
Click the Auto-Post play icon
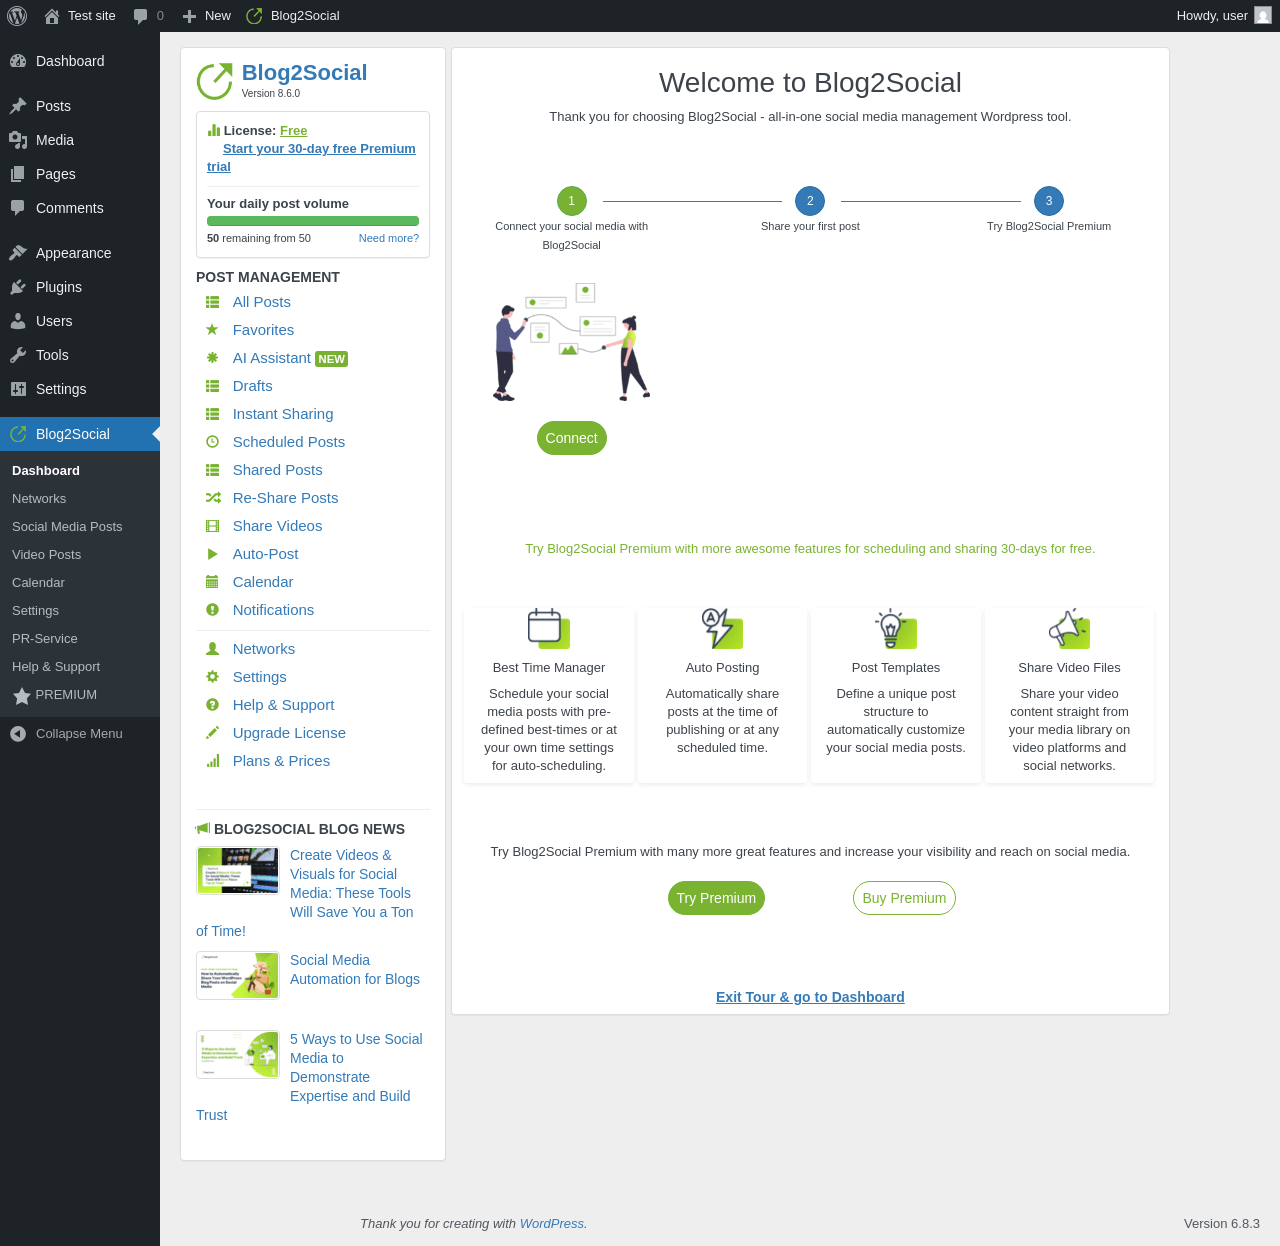(212, 554)
